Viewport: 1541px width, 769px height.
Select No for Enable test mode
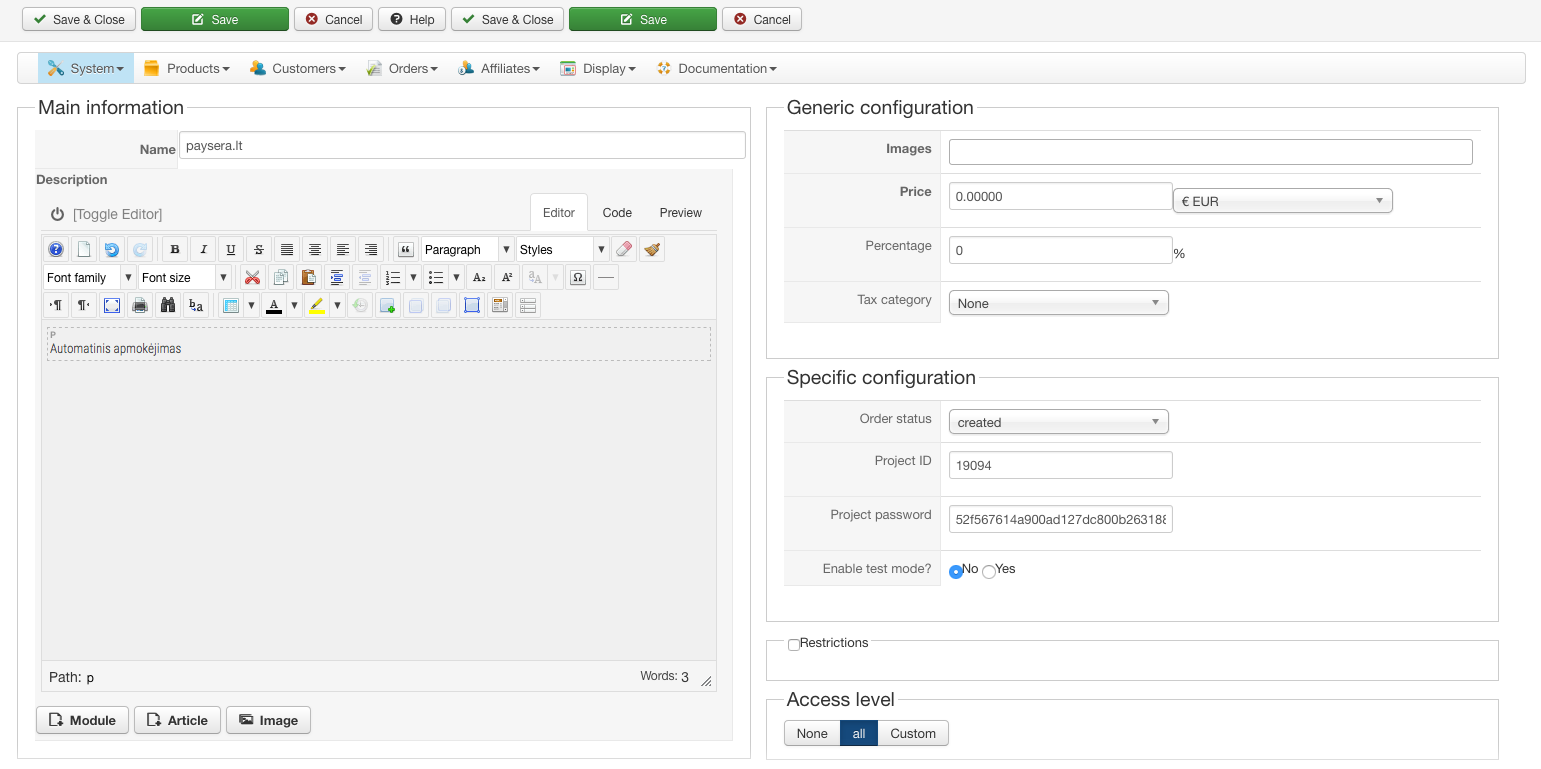coord(956,572)
